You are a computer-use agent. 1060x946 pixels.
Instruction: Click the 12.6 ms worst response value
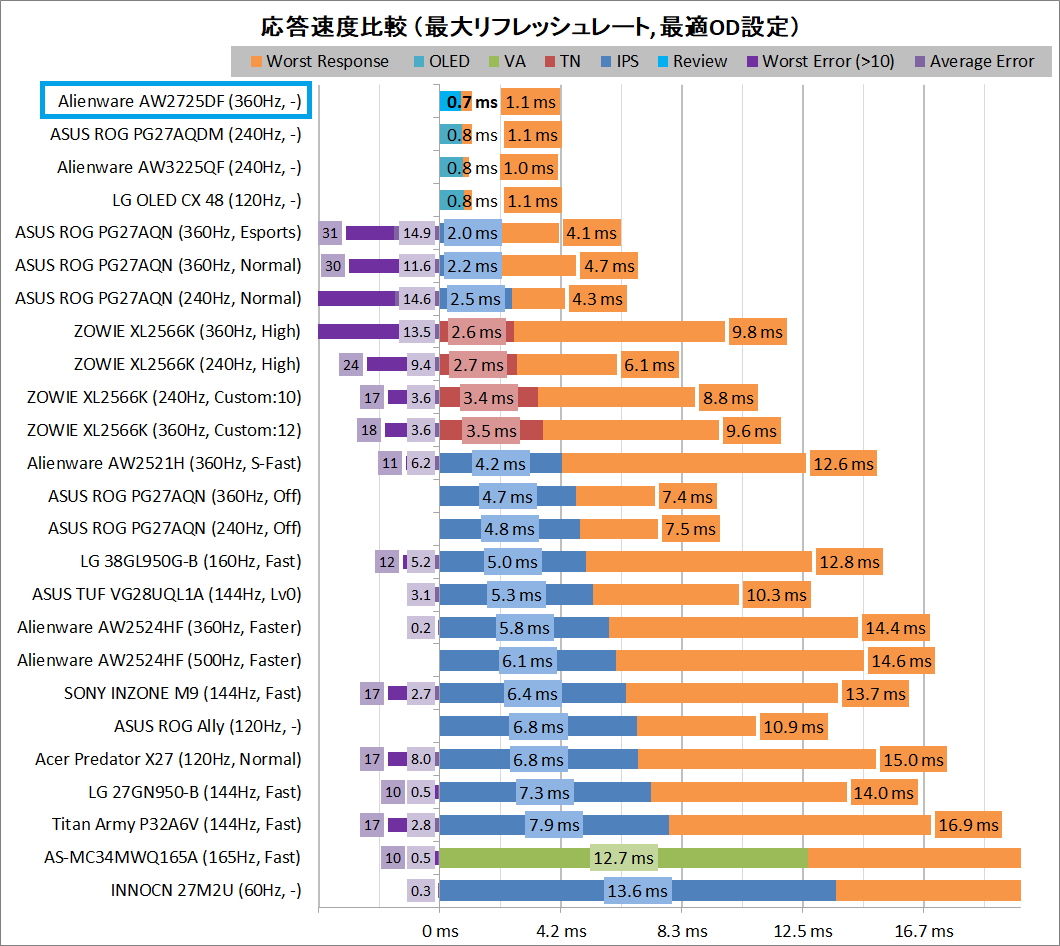[843, 464]
